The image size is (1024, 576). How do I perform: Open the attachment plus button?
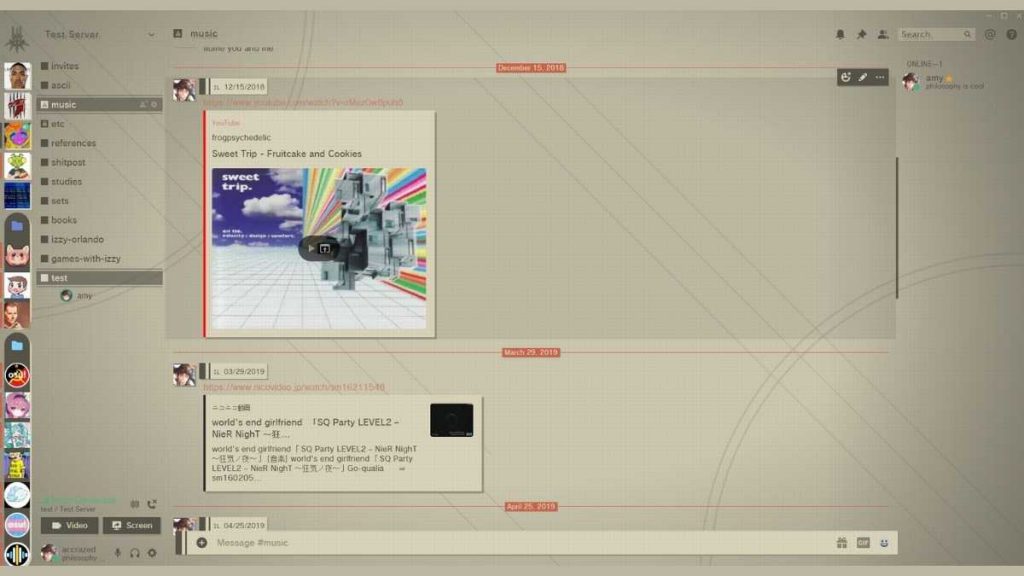tap(202, 543)
